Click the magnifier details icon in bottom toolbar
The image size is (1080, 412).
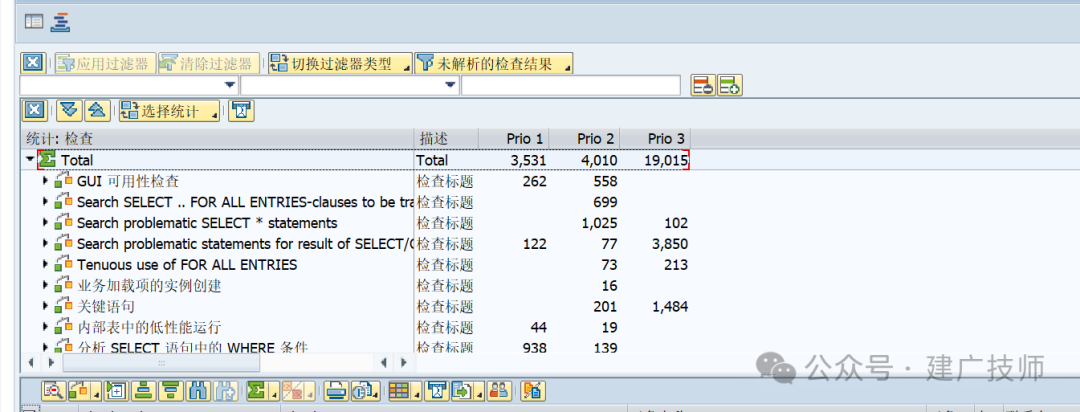(x=53, y=391)
